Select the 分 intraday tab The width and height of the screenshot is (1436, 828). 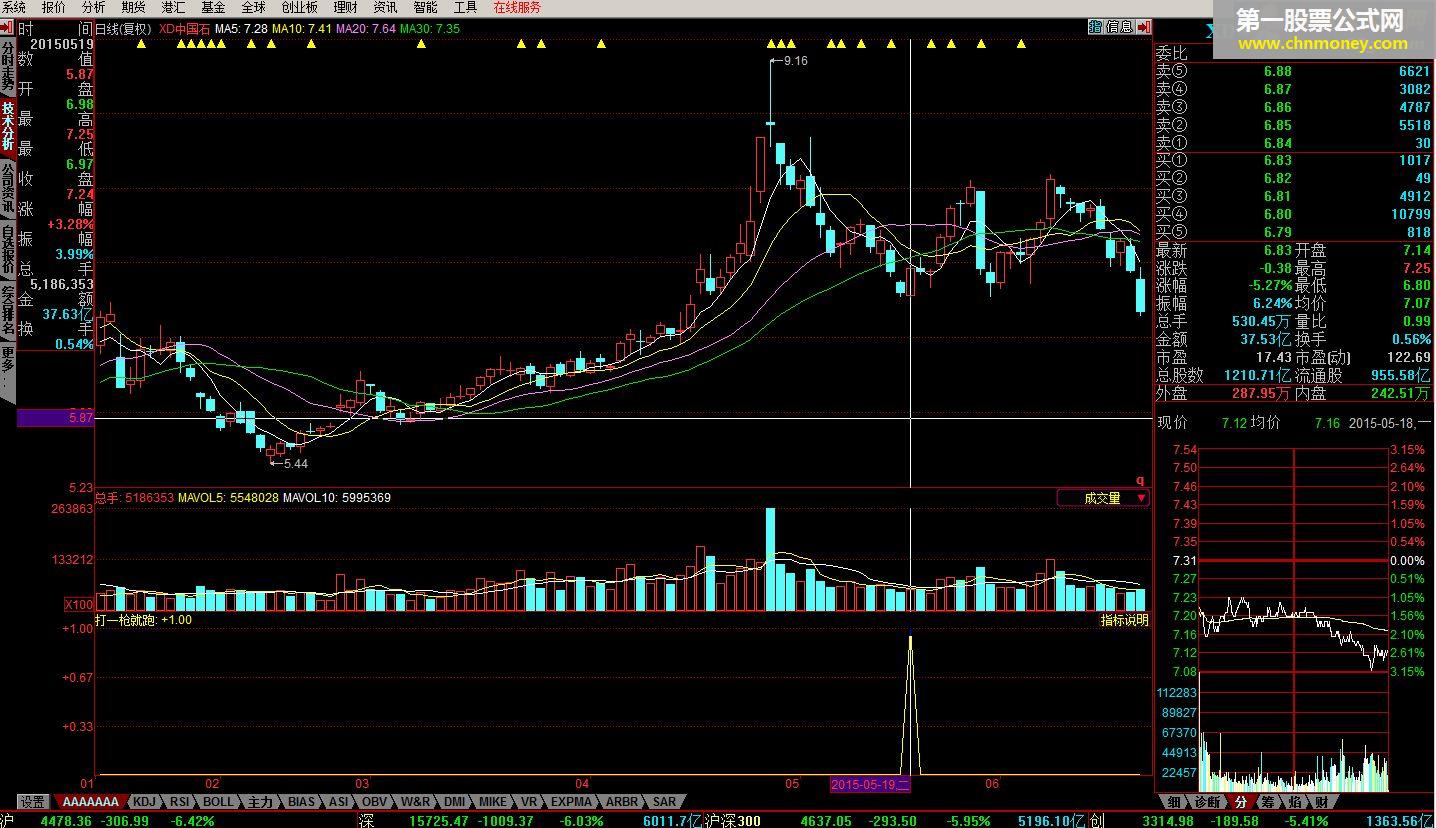[x=1241, y=802]
